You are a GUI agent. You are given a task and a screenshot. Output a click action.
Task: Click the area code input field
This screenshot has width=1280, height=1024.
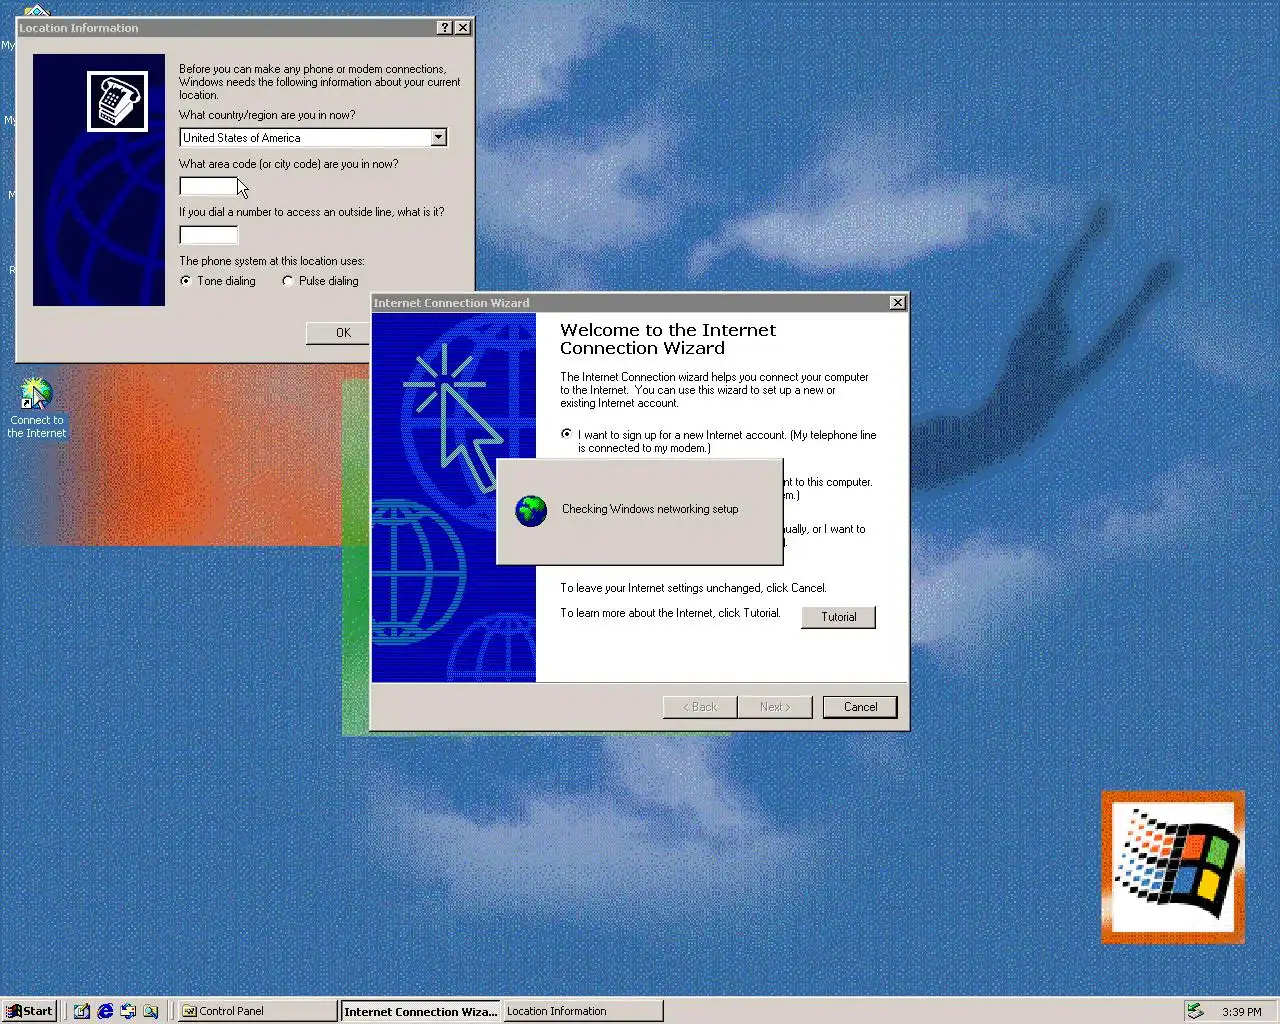(209, 186)
